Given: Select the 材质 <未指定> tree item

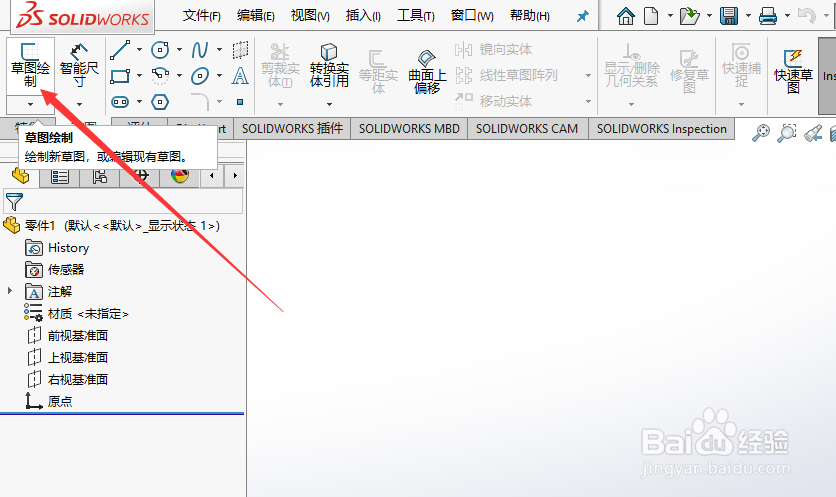Looking at the screenshot, I should tap(77, 314).
